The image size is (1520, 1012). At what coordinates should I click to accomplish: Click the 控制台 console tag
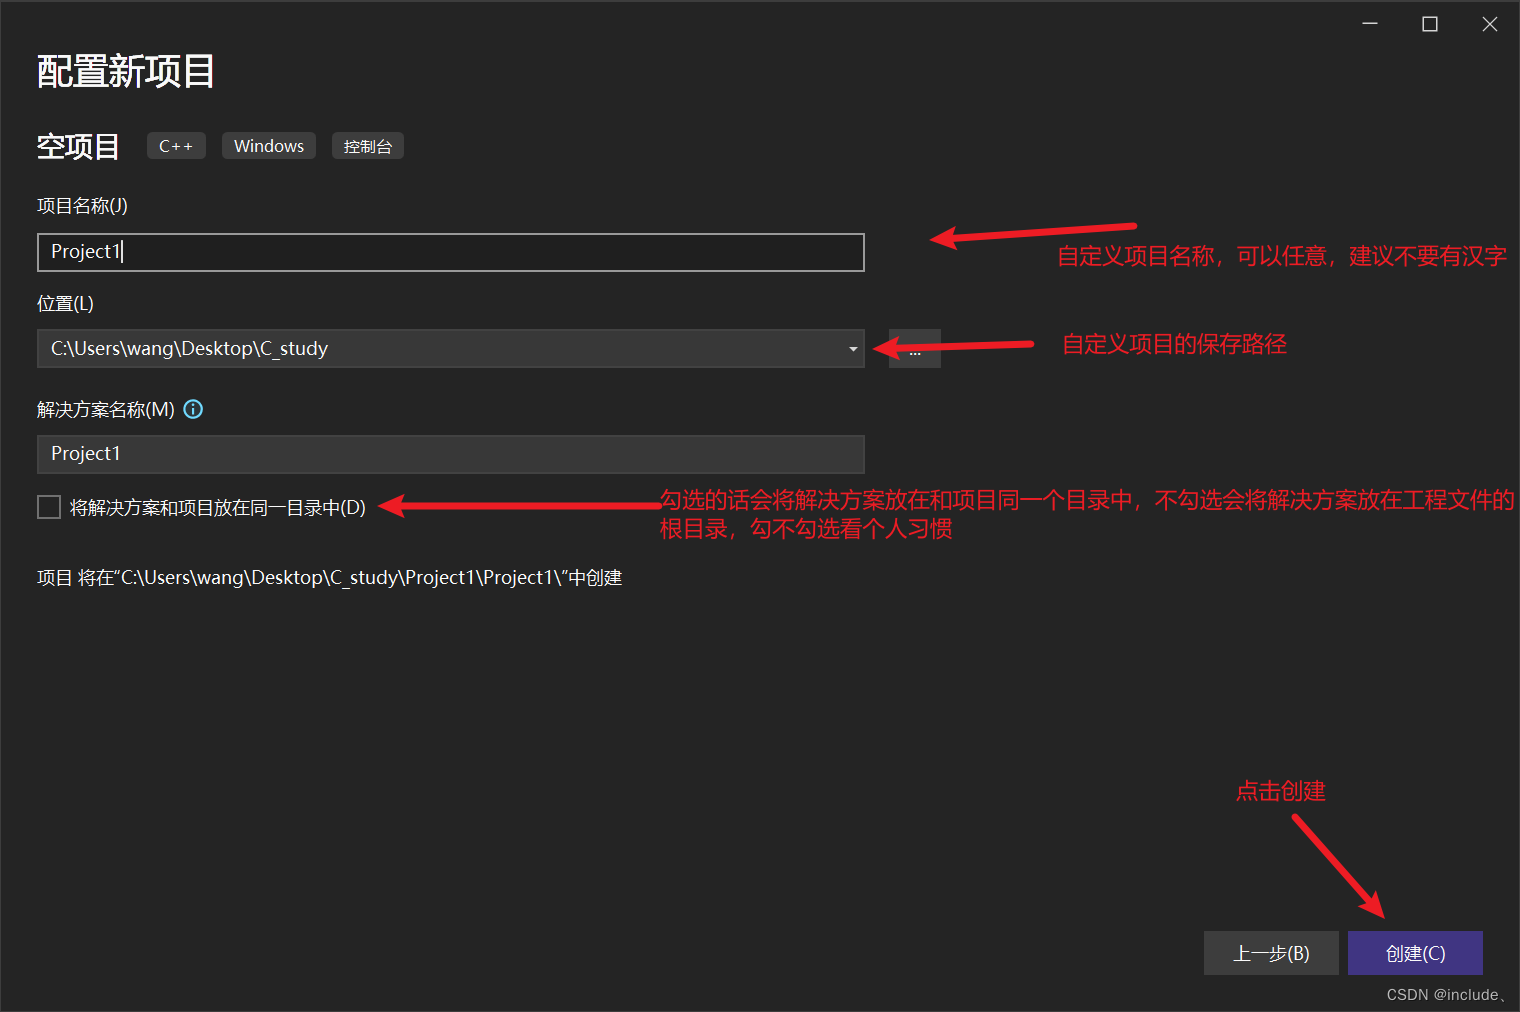pos(368,146)
